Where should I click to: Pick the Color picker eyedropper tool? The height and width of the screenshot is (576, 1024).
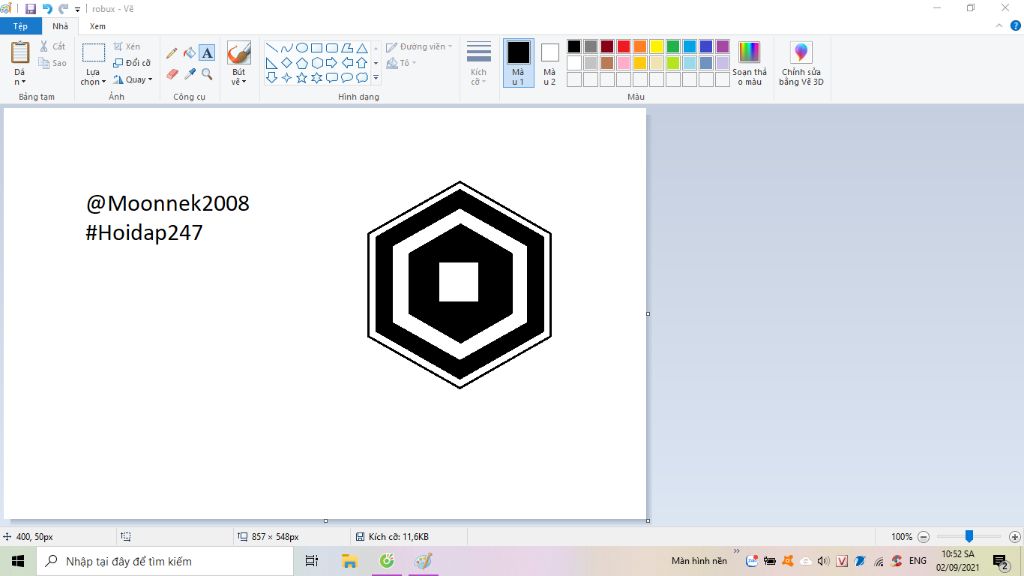[189, 74]
